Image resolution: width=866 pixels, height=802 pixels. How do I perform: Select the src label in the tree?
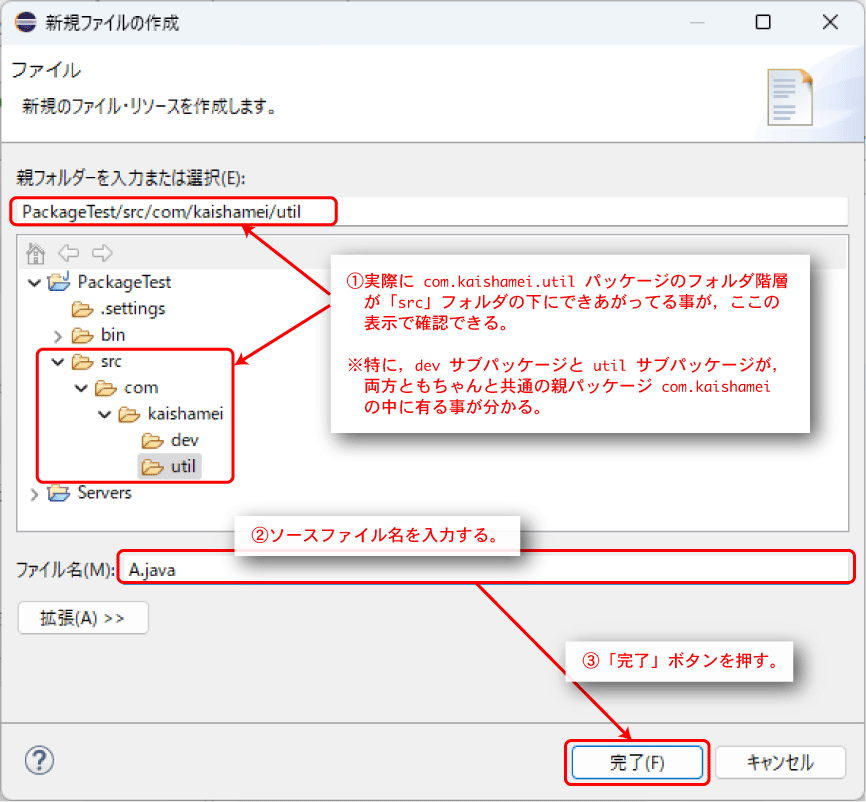[x=111, y=362]
